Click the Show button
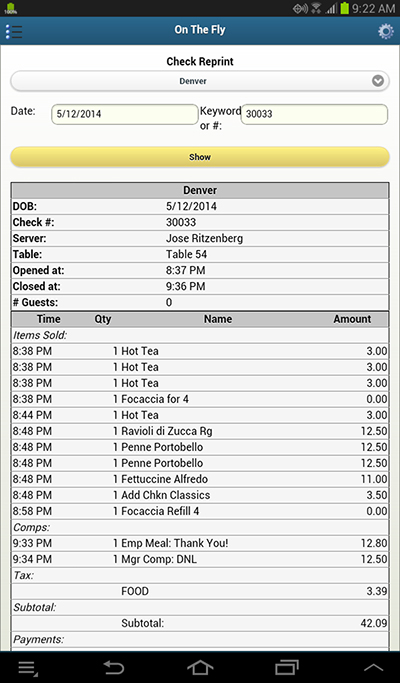This screenshot has height=683, width=400. [200, 157]
